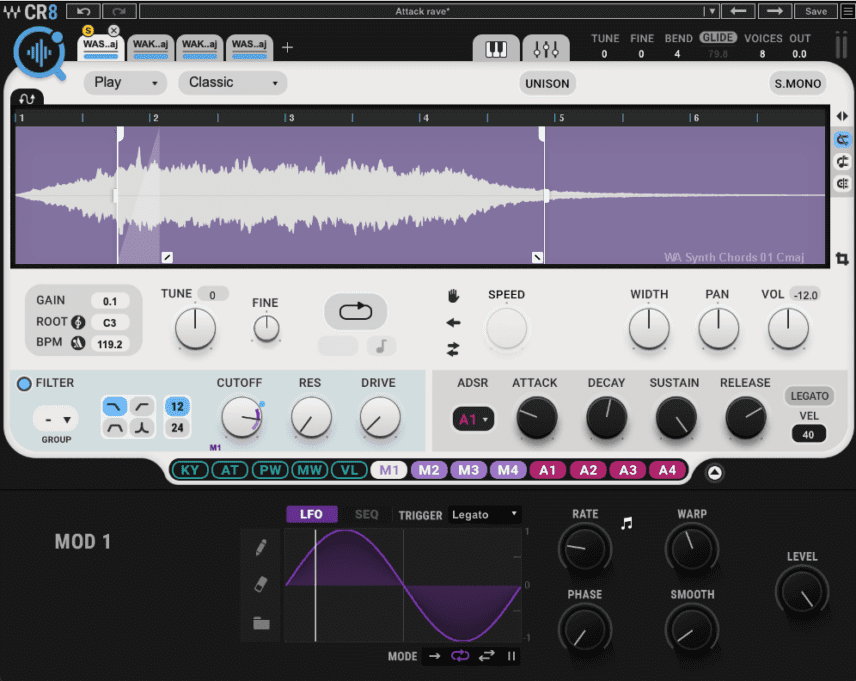Click the BPM value 119.2
856x681 pixels.
pyautogui.click(x=110, y=344)
